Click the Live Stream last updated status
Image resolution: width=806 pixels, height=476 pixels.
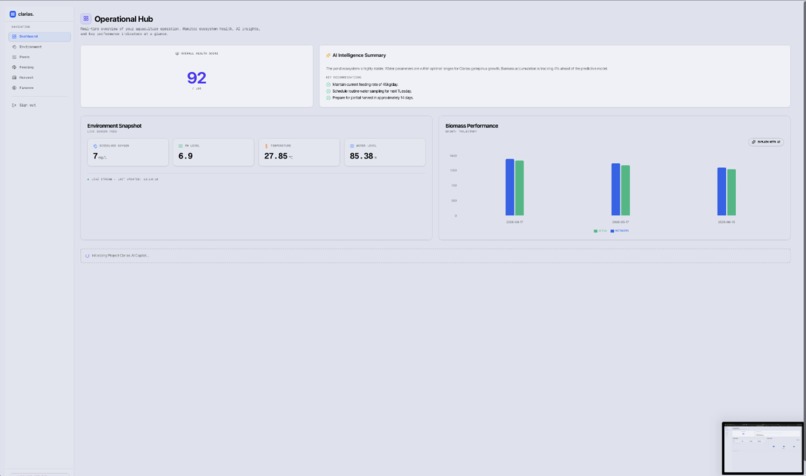click(x=123, y=179)
